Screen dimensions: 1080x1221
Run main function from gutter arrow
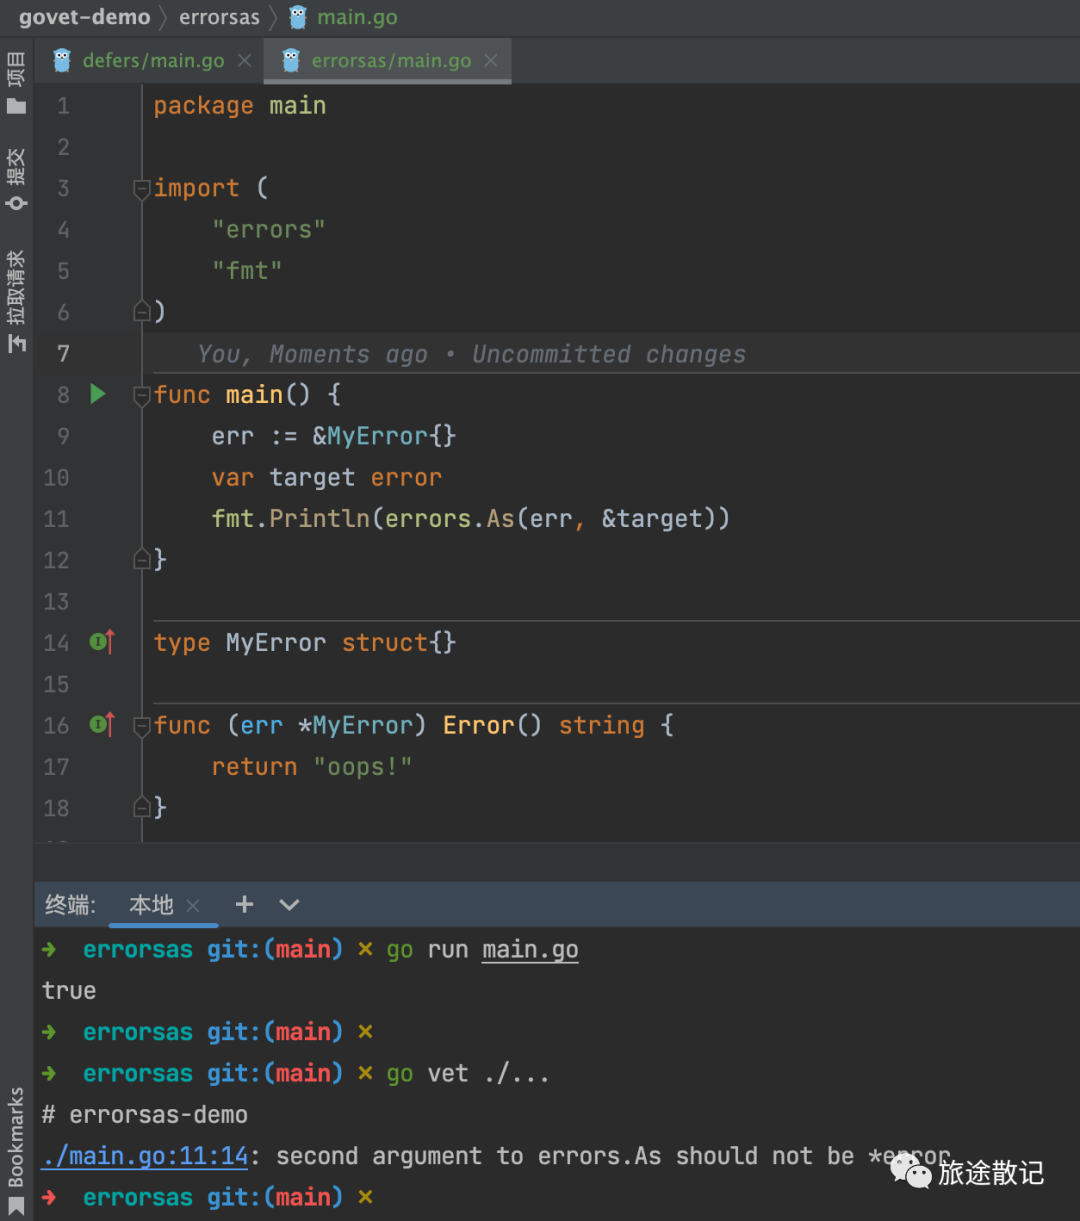[98, 394]
